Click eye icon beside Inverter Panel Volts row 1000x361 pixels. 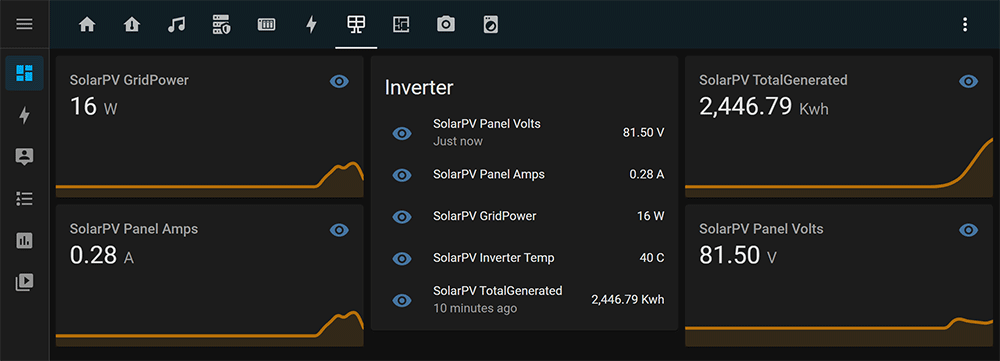pyautogui.click(x=401, y=133)
